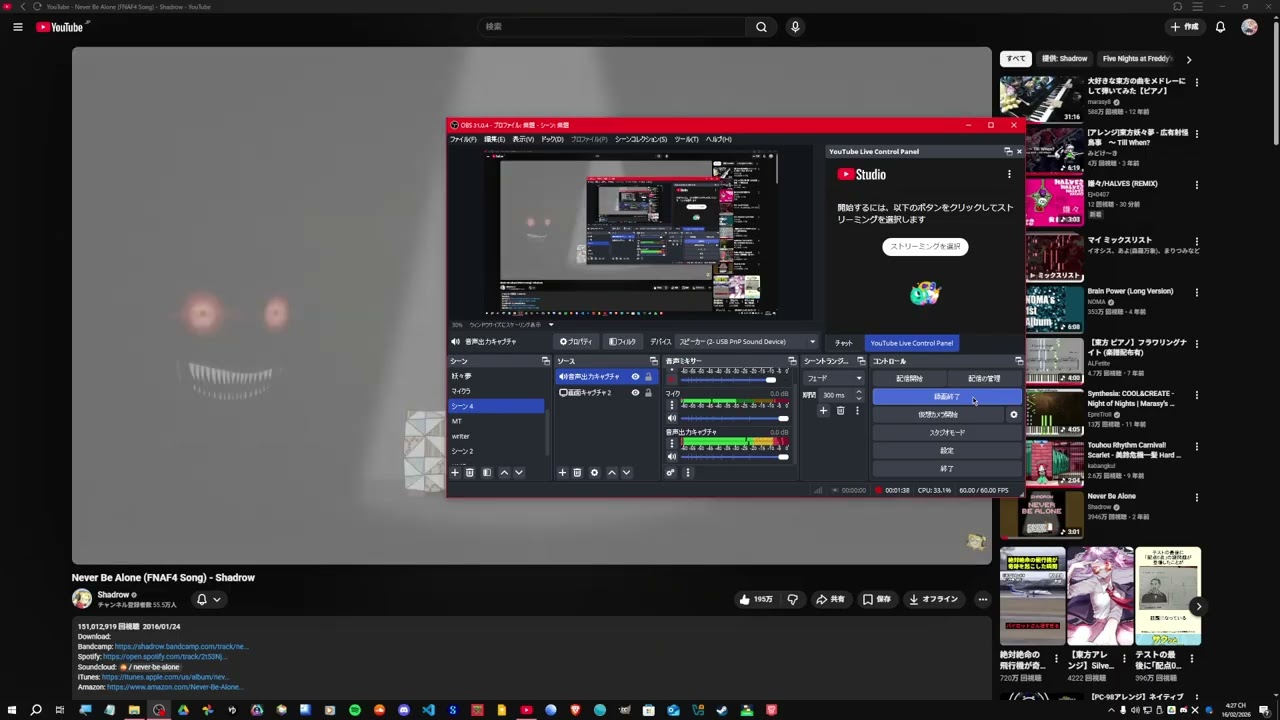
Task: Open the デバイス speaker device dropdown
Action: [747, 342]
